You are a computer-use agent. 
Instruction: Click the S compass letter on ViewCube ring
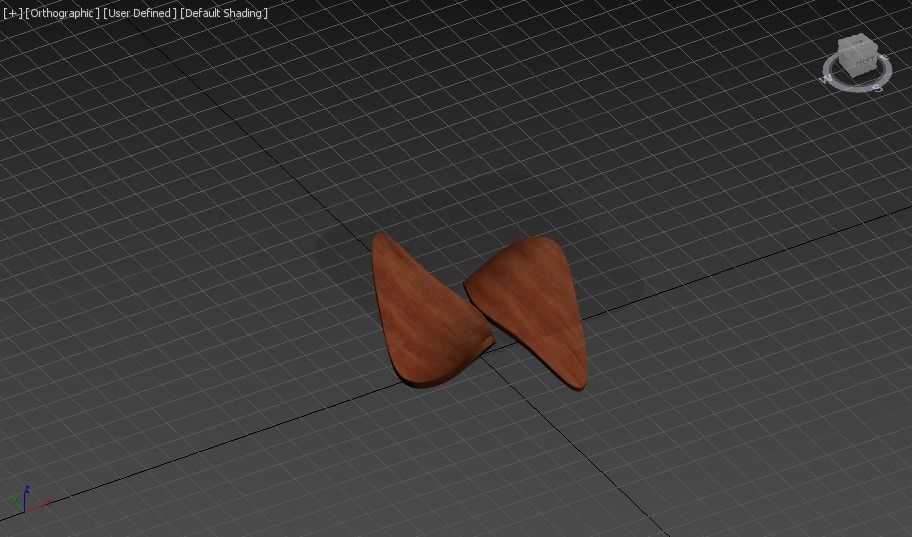click(x=878, y=88)
